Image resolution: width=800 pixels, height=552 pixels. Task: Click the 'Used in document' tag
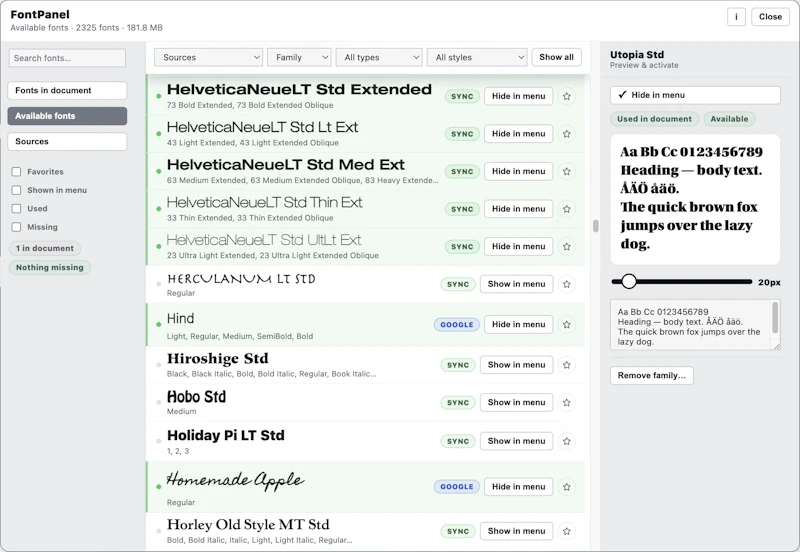(x=654, y=119)
